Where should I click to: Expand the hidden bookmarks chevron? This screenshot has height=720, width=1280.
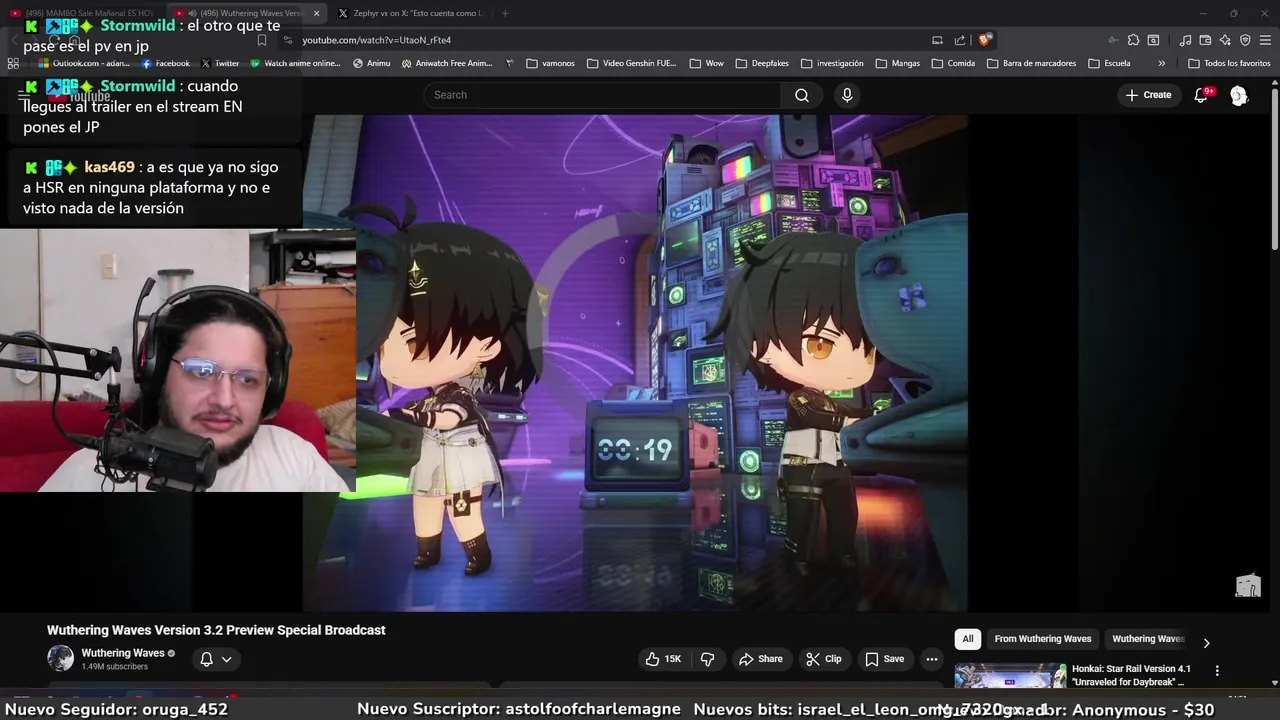click(x=1161, y=63)
